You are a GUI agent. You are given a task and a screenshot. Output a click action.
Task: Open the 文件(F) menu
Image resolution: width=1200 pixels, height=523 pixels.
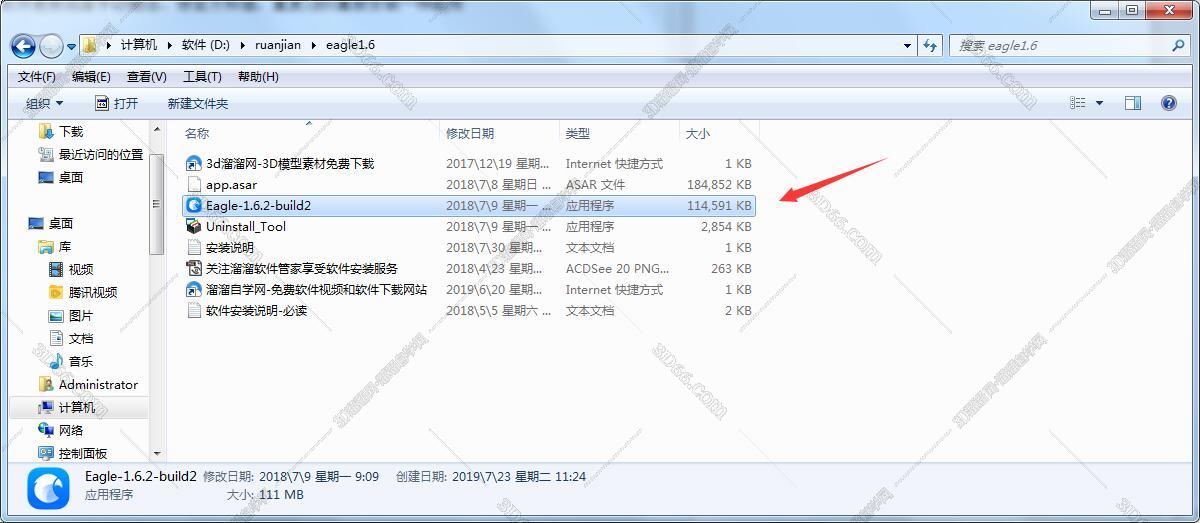click(37, 77)
